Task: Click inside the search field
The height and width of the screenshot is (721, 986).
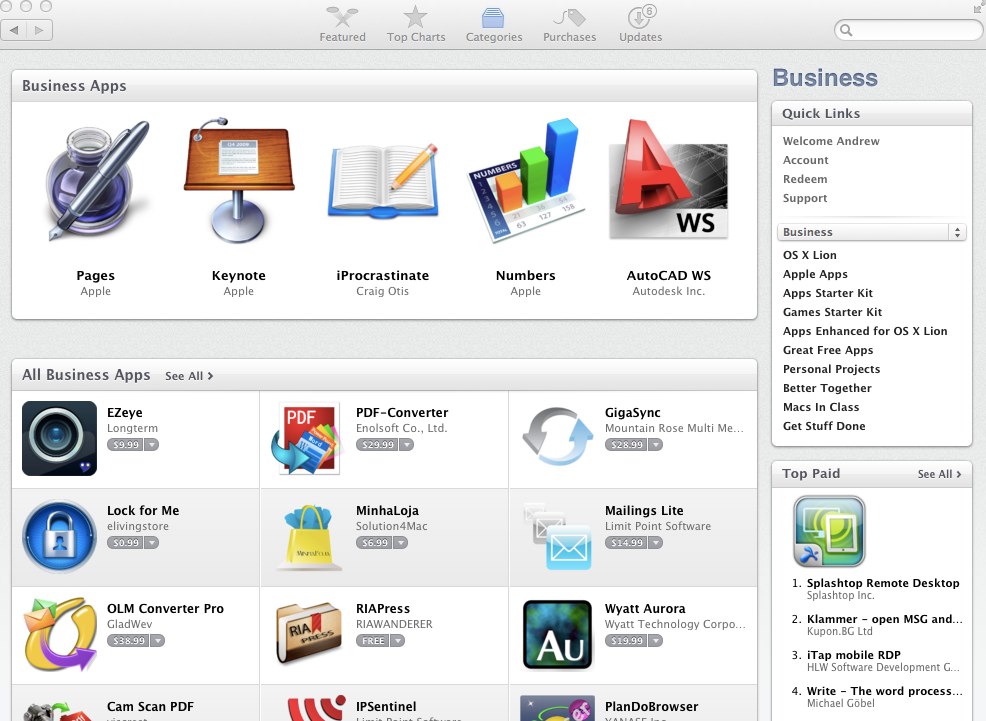Action: pyautogui.click(x=911, y=30)
